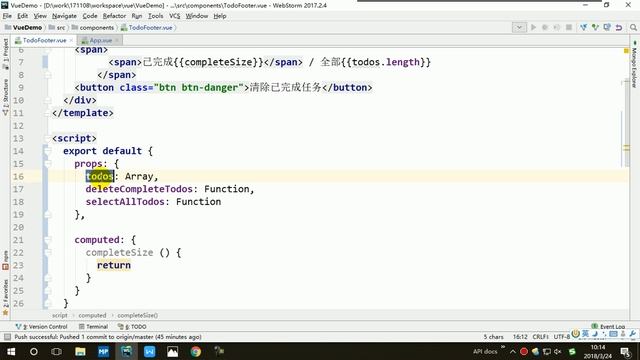Open File Explorer from the taskbar
This screenshot has width=640, height=360.
80,351
